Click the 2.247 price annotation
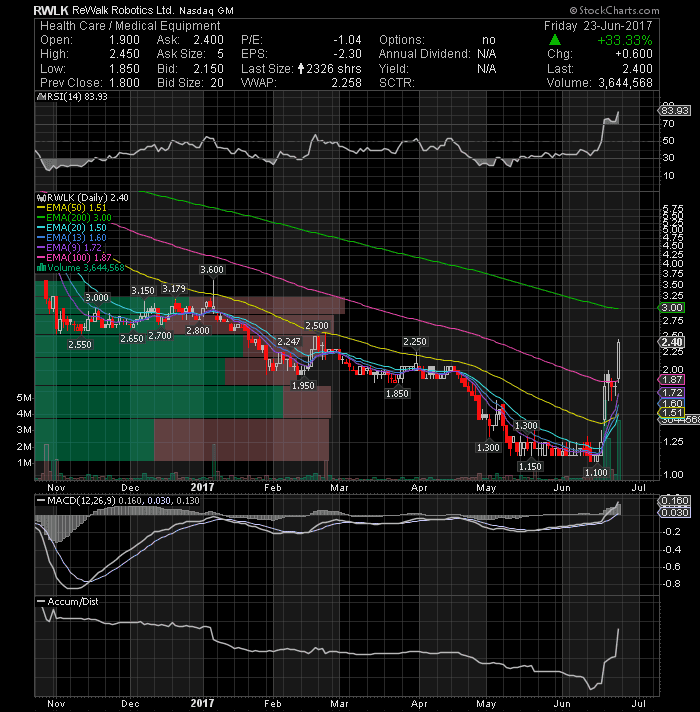700x712 pixels. (x=289, y=341)
